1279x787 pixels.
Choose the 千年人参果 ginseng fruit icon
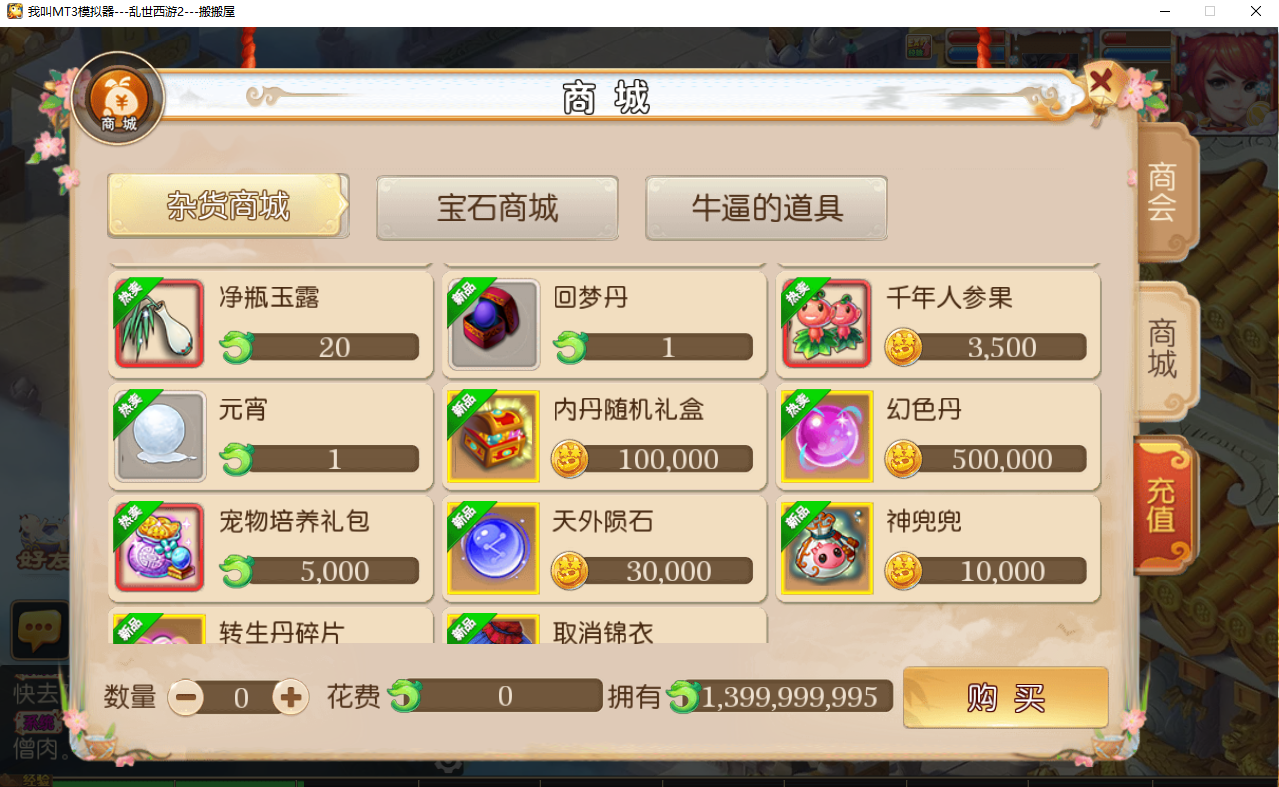pos(827,323)
